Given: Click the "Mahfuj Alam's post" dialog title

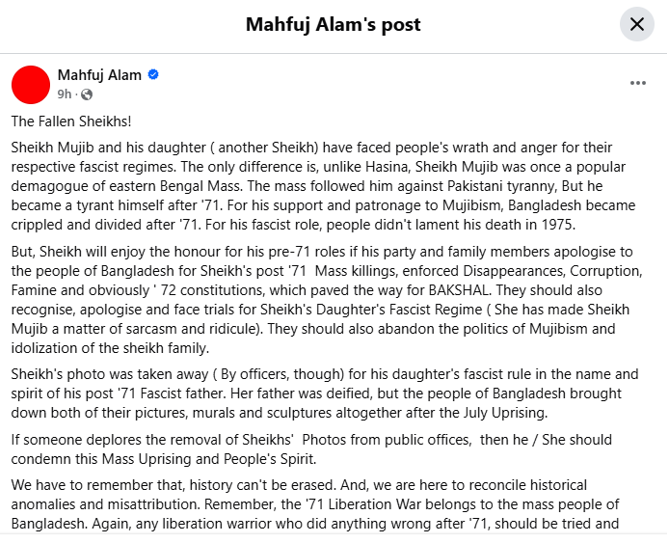Looking at the screenshot, I should pos(333,24).
